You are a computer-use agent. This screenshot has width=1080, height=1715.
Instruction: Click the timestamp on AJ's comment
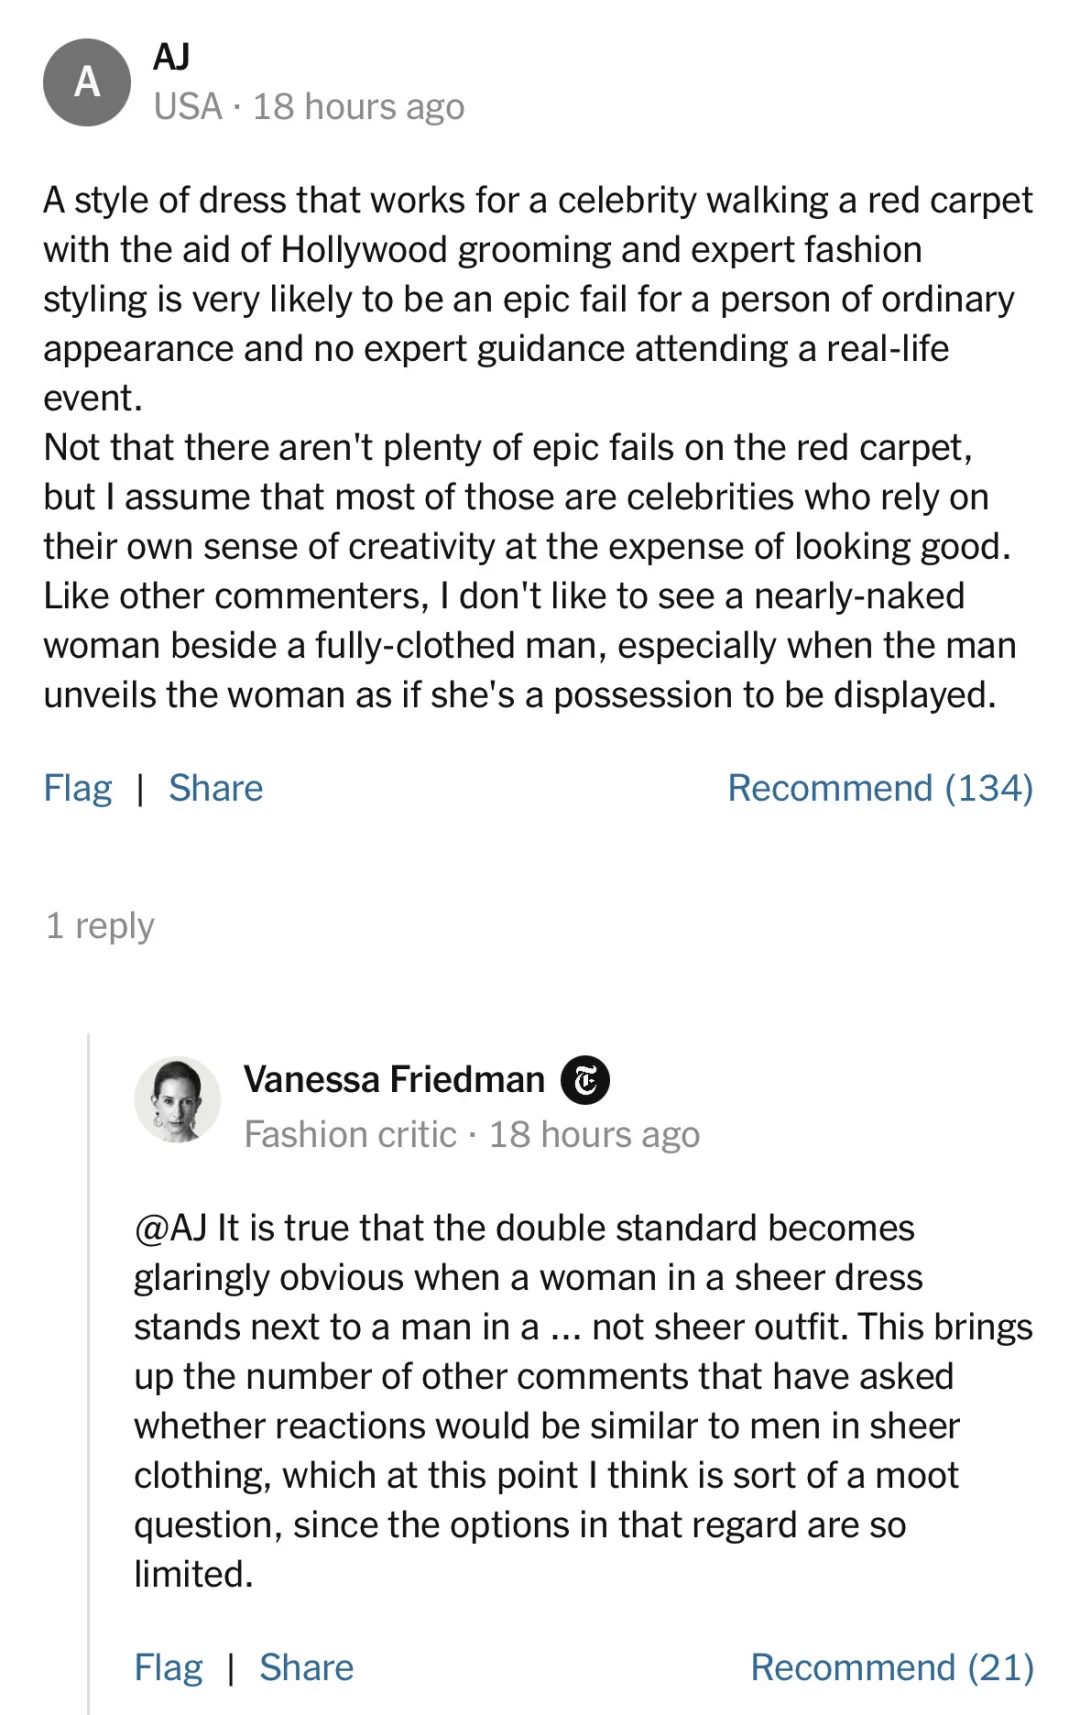click(x=358, y=107)
